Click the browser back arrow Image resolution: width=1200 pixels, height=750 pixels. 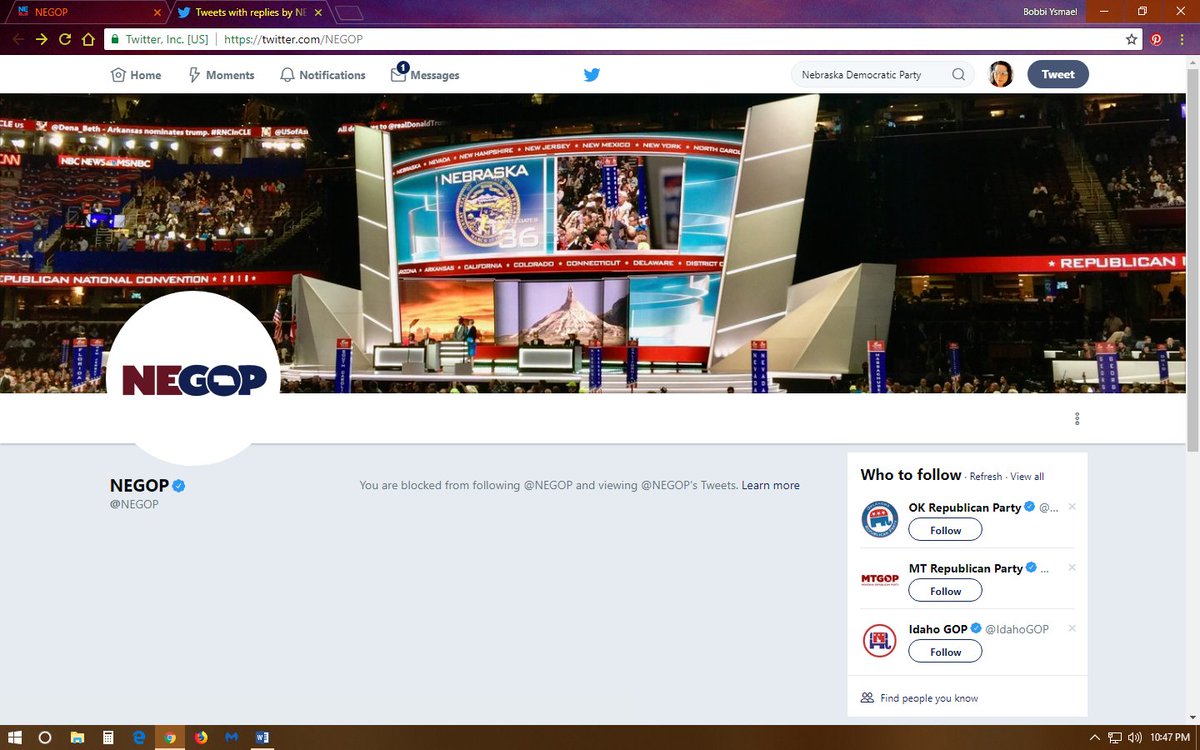pyautogui.click(x=17, y=39)
